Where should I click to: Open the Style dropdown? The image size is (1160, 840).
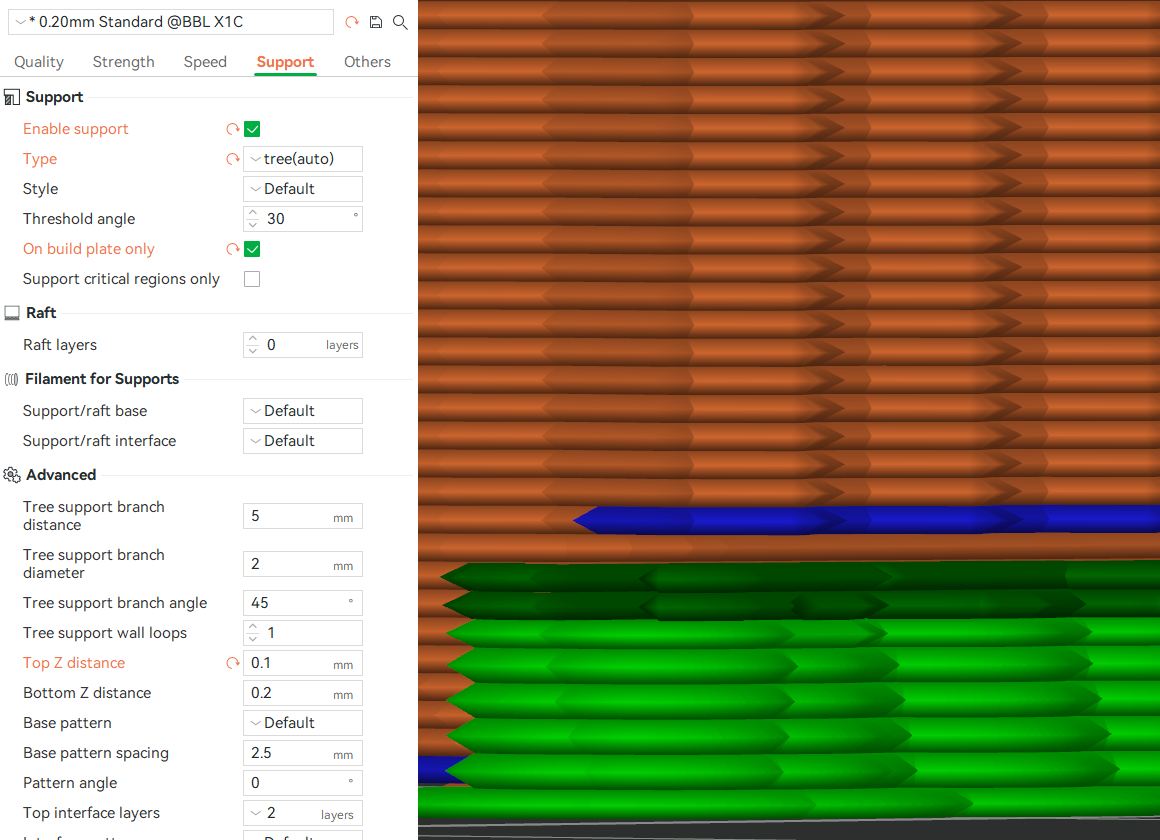[x=302, y=188]
